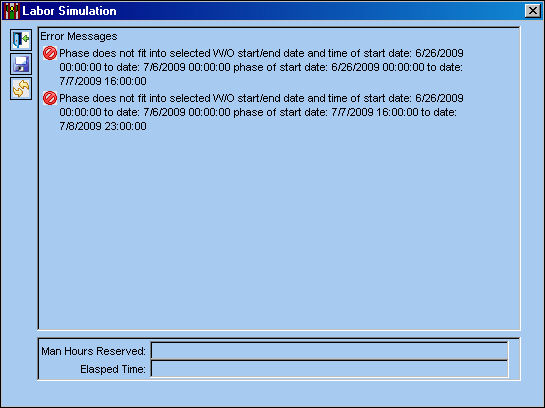Click the save floppy disk icon
Image resolution: width=545 pixels, height=408 pixels.
point(21,64)
